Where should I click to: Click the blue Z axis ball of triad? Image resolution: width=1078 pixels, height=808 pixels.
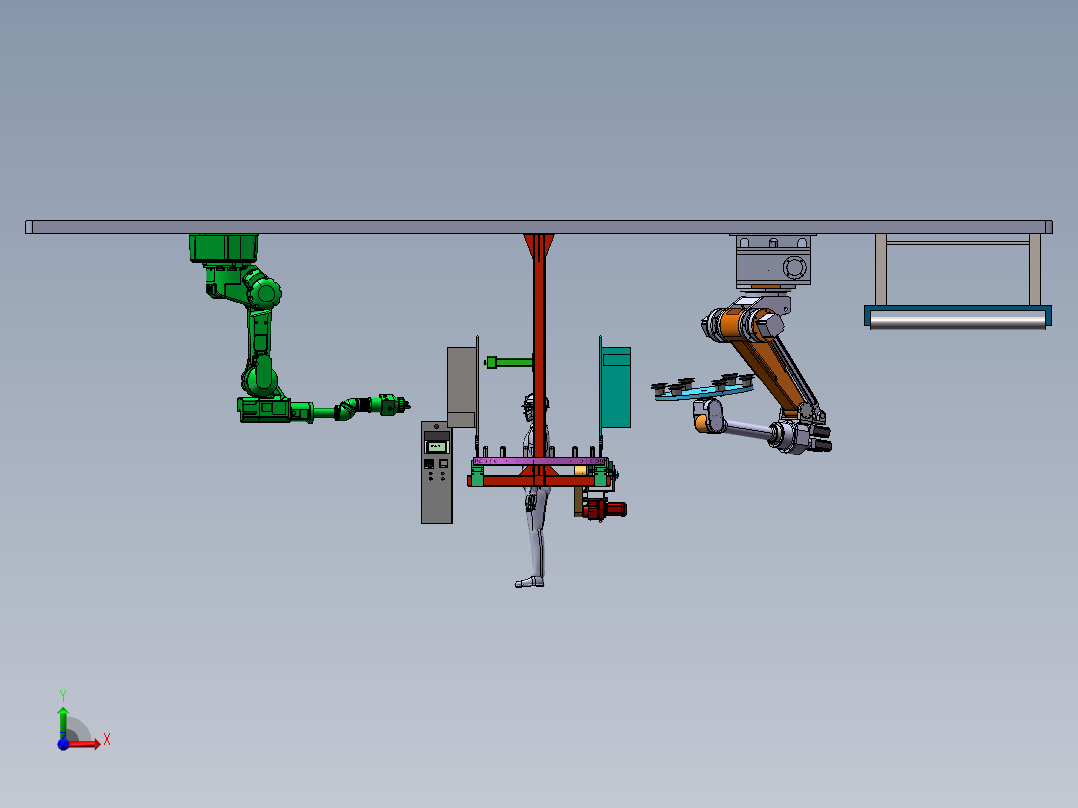click(x=63, y=744)
